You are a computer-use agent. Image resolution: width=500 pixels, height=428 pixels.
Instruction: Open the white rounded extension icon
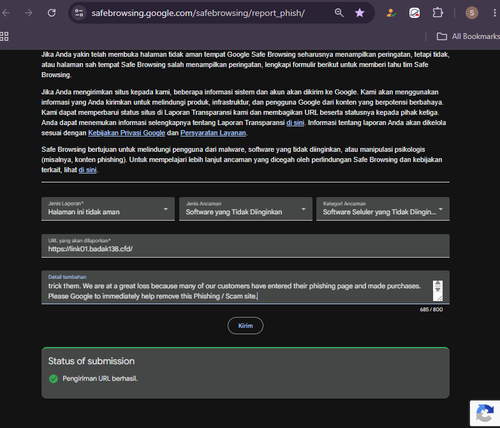point(414,13)
